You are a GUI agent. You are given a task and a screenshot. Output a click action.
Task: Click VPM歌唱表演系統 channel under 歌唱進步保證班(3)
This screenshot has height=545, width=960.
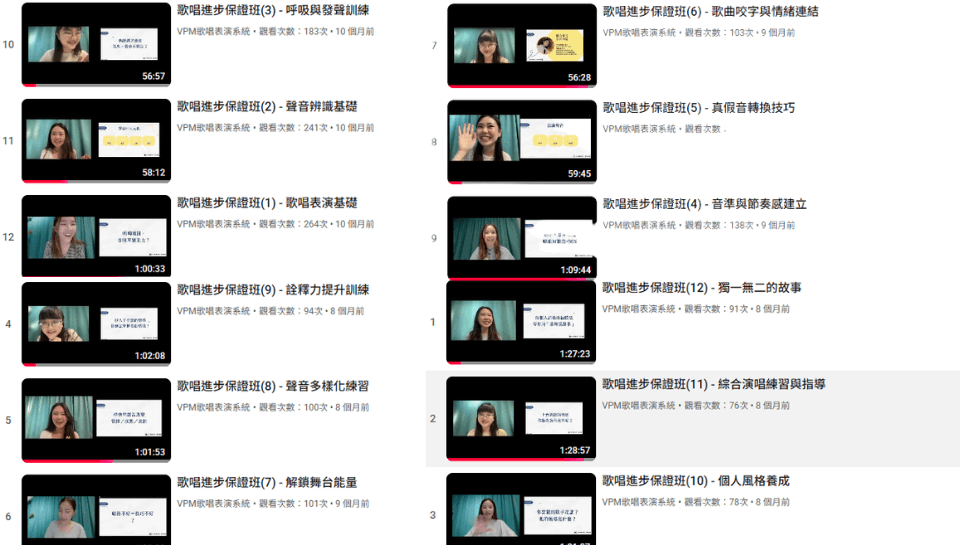click(214, 32)
